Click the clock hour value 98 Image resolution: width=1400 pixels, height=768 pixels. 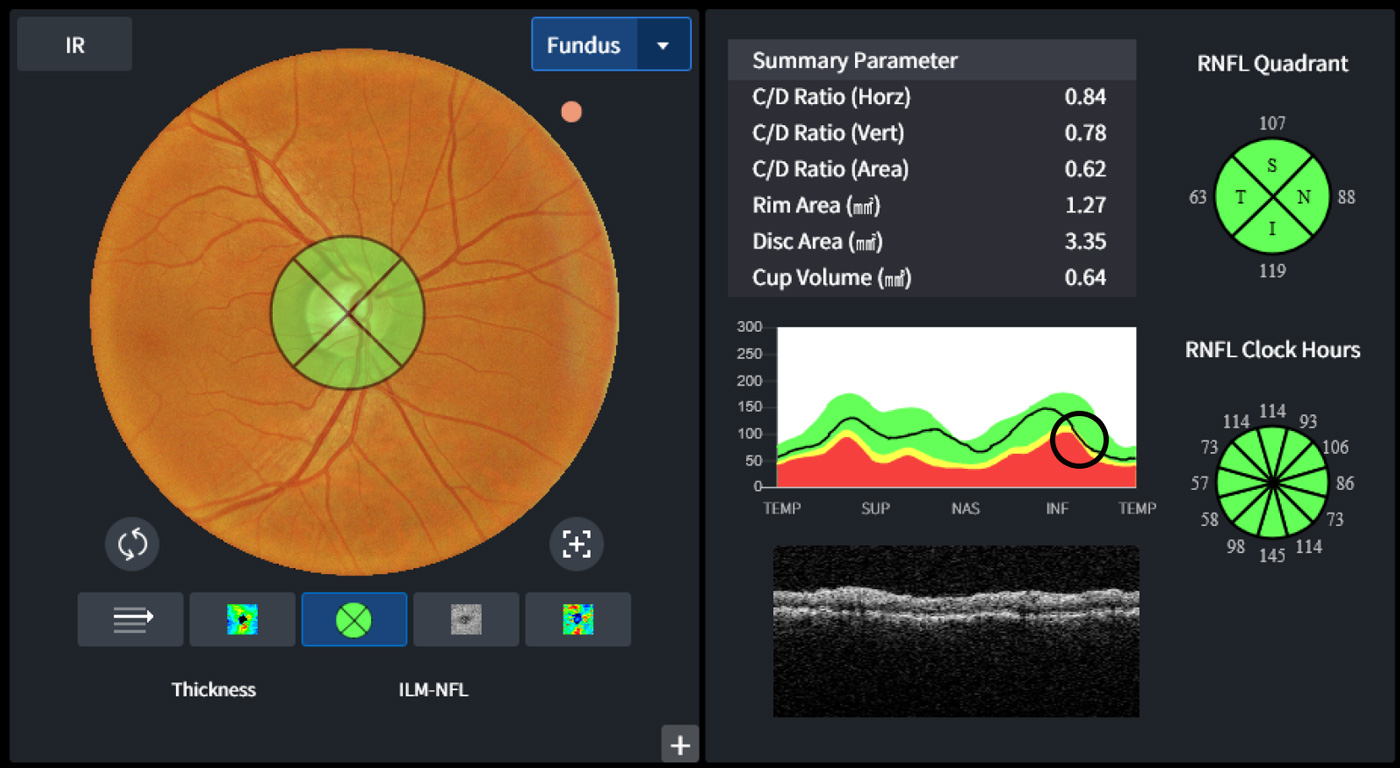coord(1236,546)
